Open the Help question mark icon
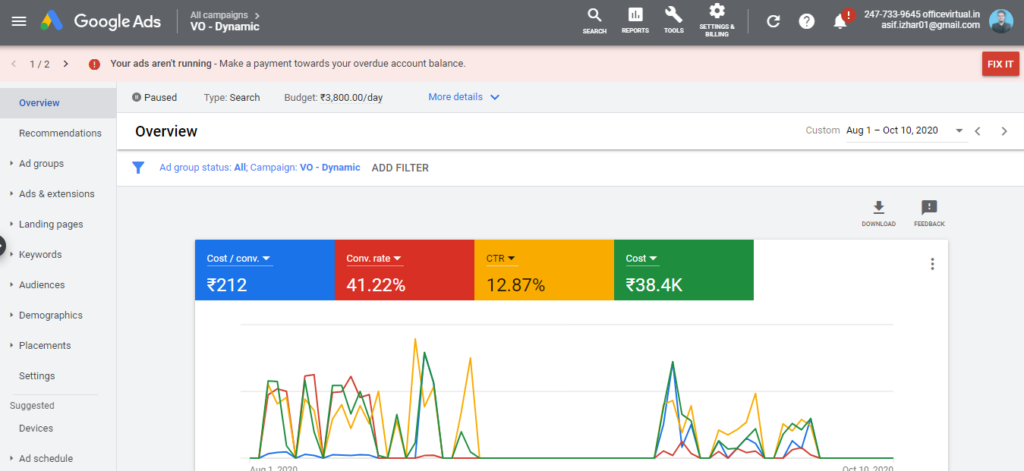The width and height of the screenshot is (1024, 471). click(807, 22)
